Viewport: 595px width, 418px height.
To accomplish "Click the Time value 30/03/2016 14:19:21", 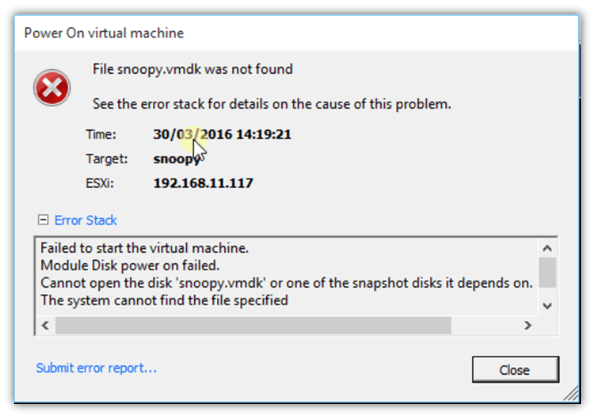I will pyautogui.click(x=222, y=134).
